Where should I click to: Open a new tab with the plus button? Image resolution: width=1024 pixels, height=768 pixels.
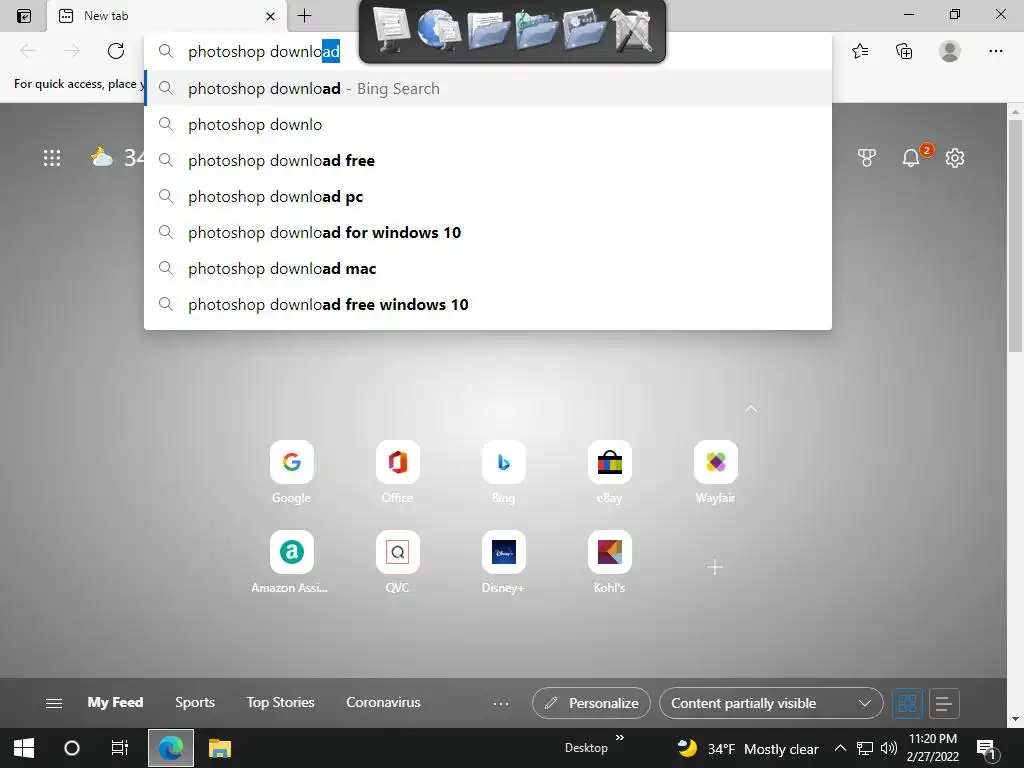[304, 16]
